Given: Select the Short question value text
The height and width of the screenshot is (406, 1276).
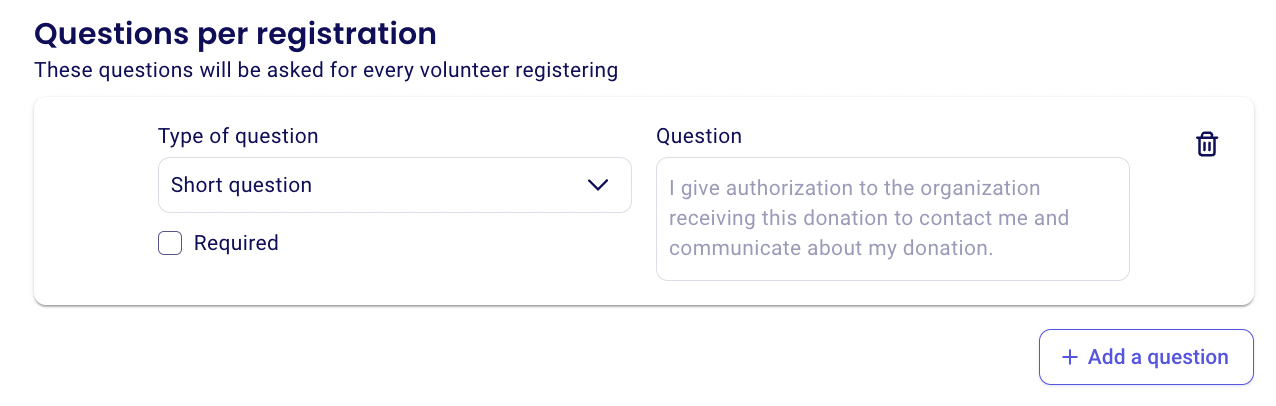Looking at the screenshot, I should click(241, 185).
